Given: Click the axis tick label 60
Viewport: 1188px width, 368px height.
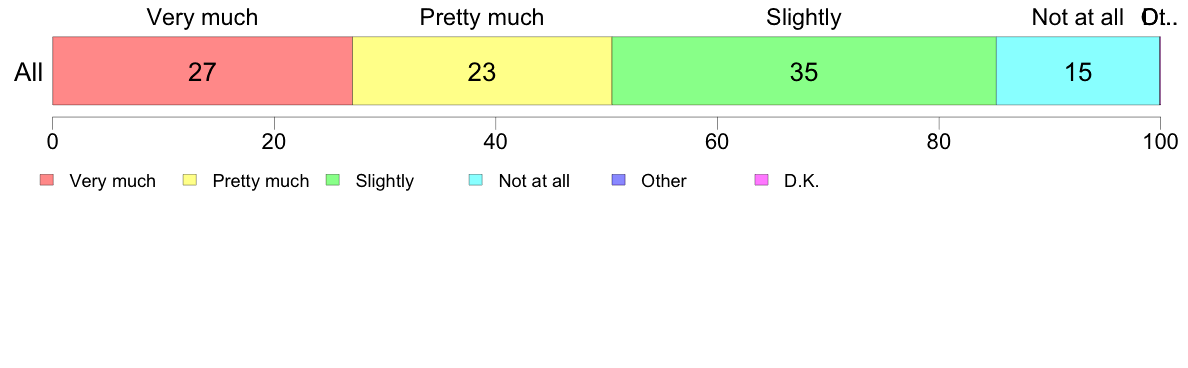Looking at the screenshot, I should click(717, 140).
